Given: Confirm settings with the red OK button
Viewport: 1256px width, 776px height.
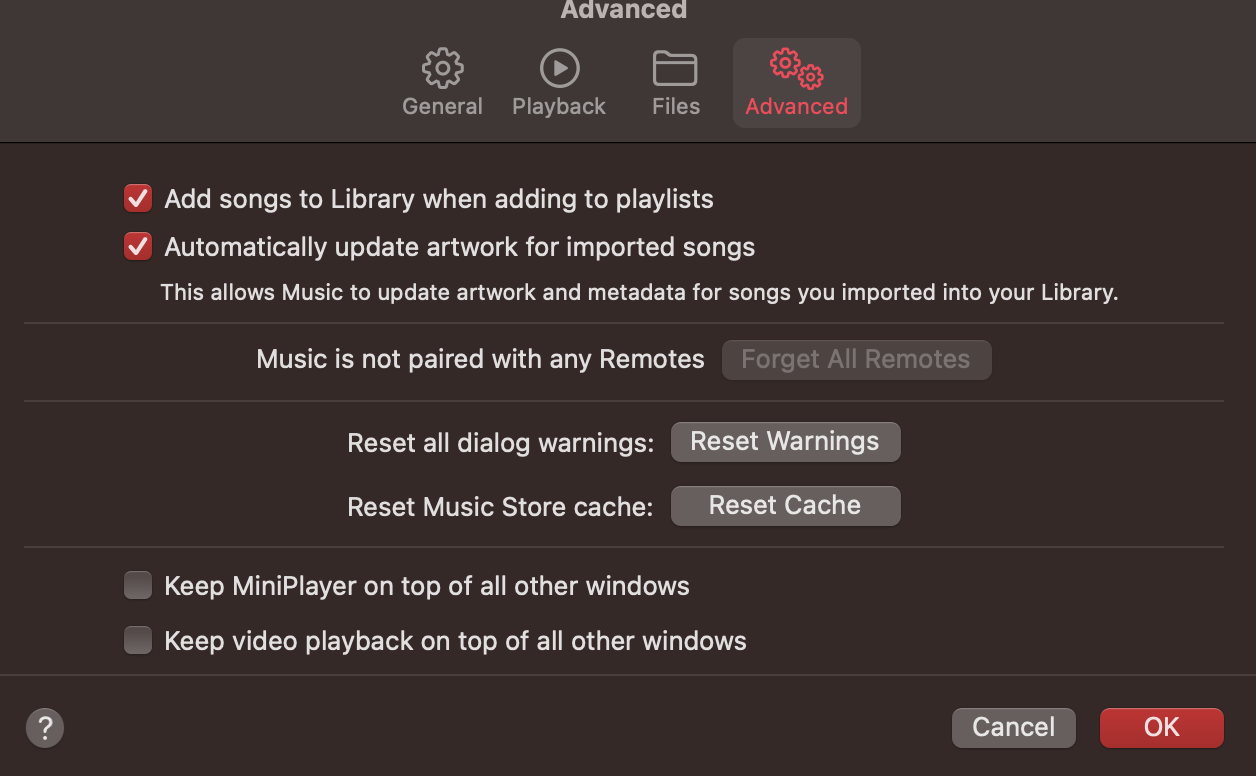Looking at the screenshot, I should (x=1161, y=727).
